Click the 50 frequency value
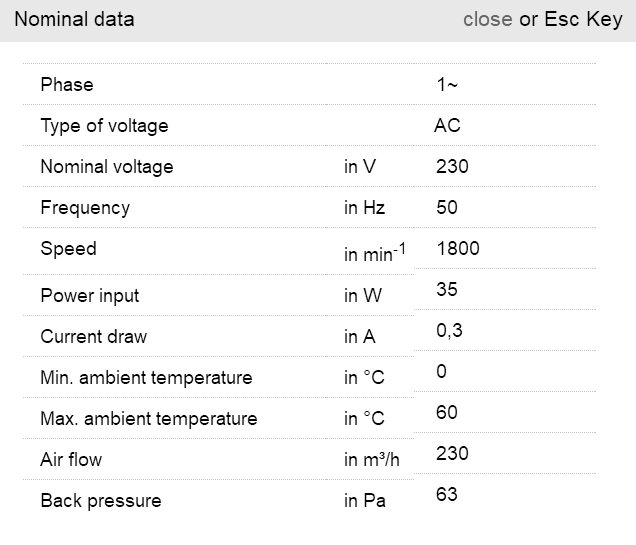The image size is (636, 545). tap(447, 208)
